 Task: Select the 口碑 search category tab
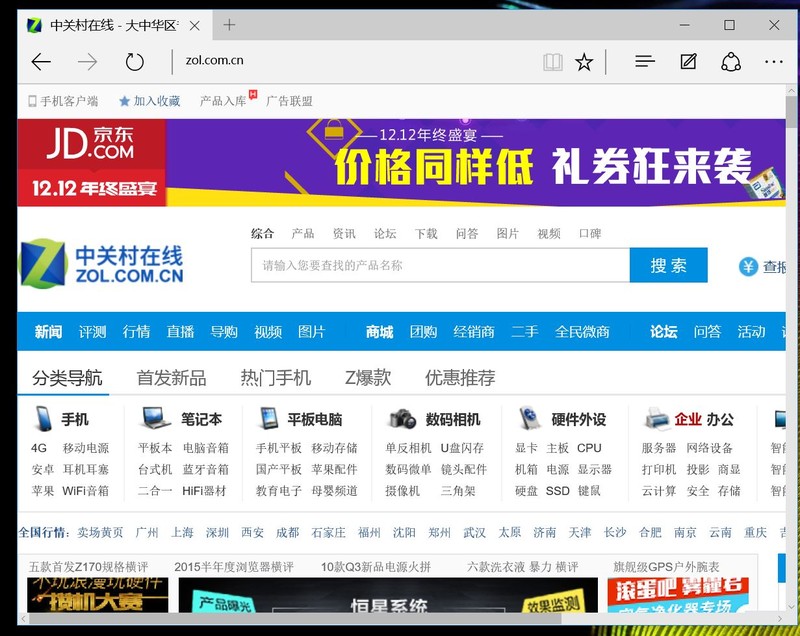(x=590, y=234)
